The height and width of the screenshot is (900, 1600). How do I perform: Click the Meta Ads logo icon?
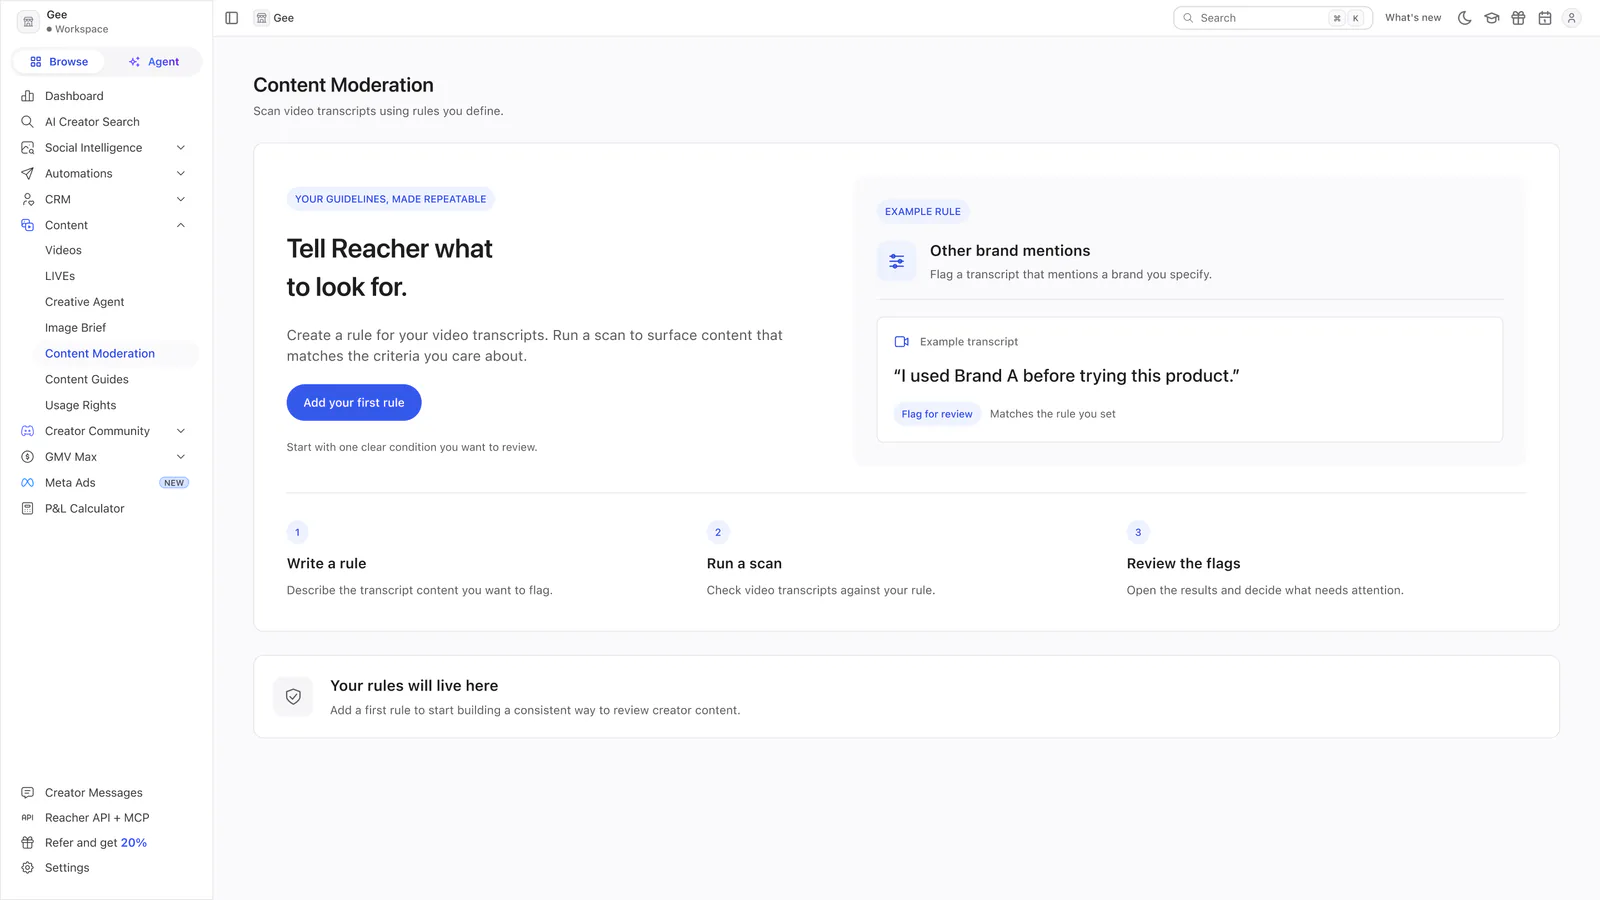coord(28,483)
